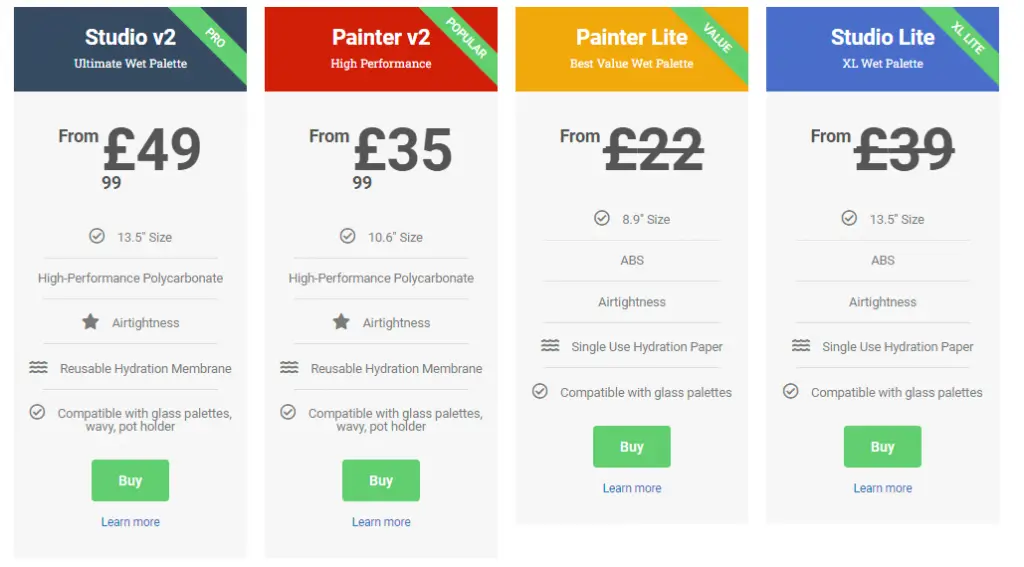
Task: Click the POPULAR ribbon on Painter v2
Action: pos(466,38)
